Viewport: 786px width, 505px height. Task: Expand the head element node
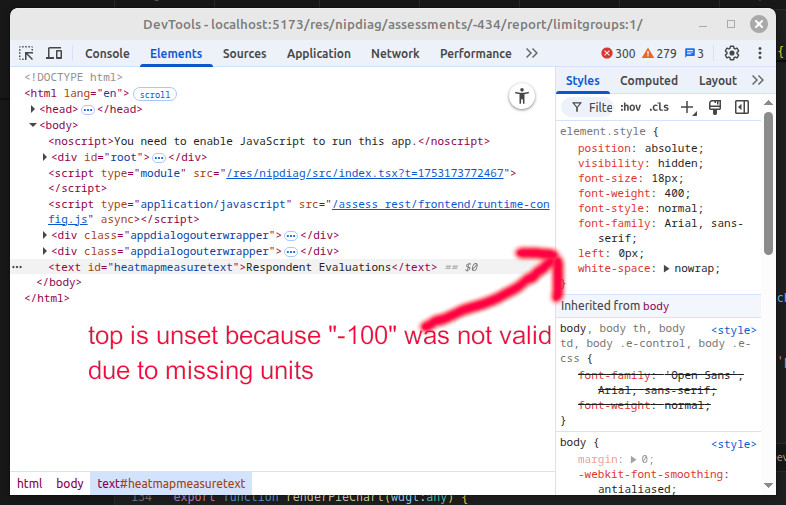33,109
